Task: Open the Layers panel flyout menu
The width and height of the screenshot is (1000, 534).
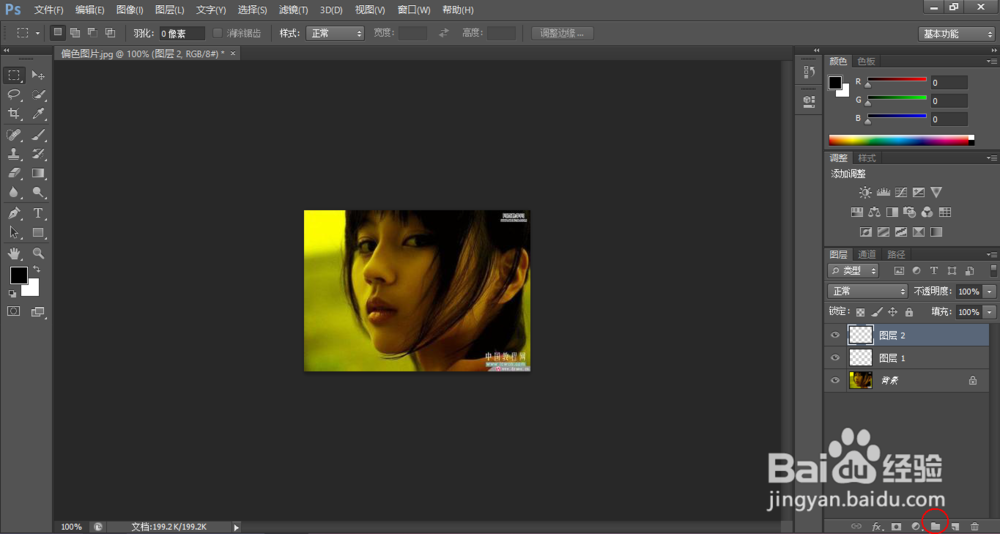Action: click(992, 254)
